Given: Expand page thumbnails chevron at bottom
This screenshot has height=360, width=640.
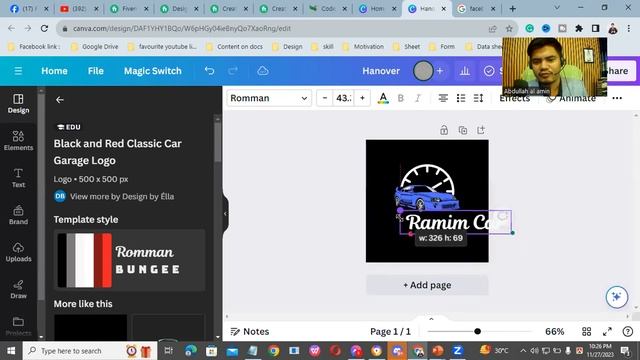Looking at the screenshot, I should pyautogui.click(x=431, y=319).
